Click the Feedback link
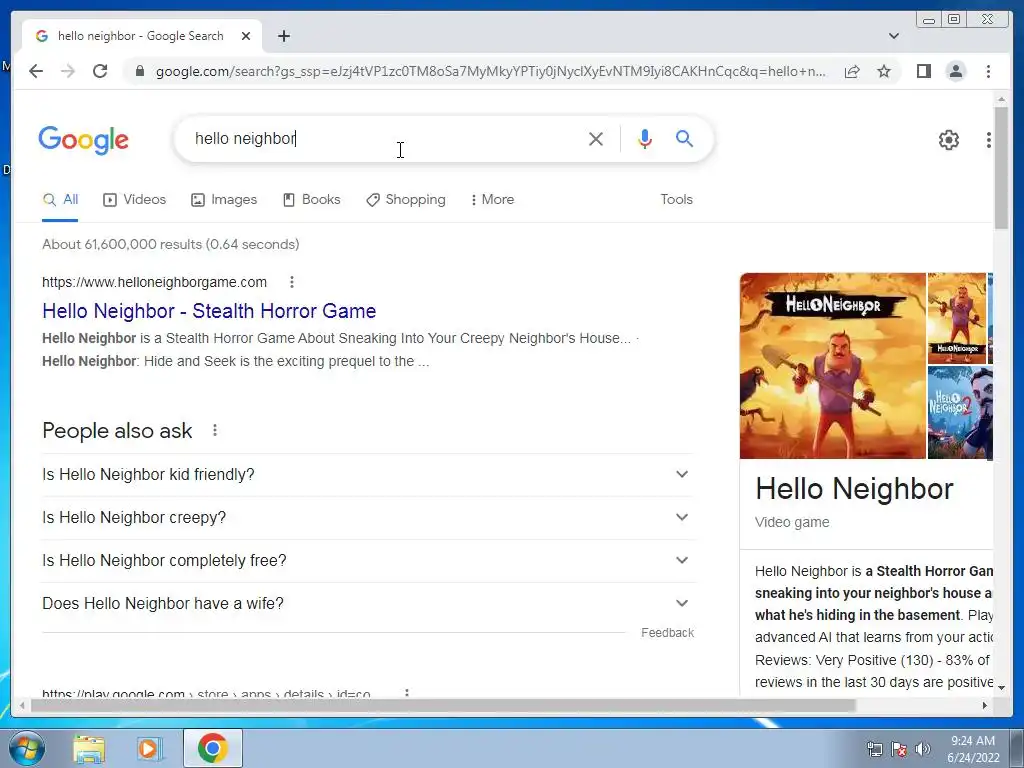This screenshot has width=1024, height=768. point(667,633)
